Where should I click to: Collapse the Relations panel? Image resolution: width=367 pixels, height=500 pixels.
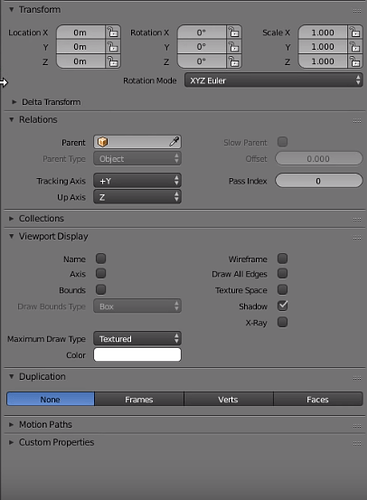12,119
